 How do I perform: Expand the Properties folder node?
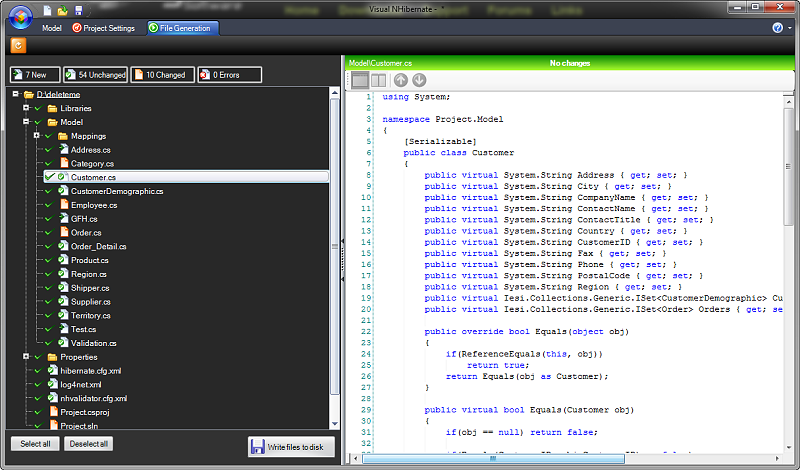point(25,357)
